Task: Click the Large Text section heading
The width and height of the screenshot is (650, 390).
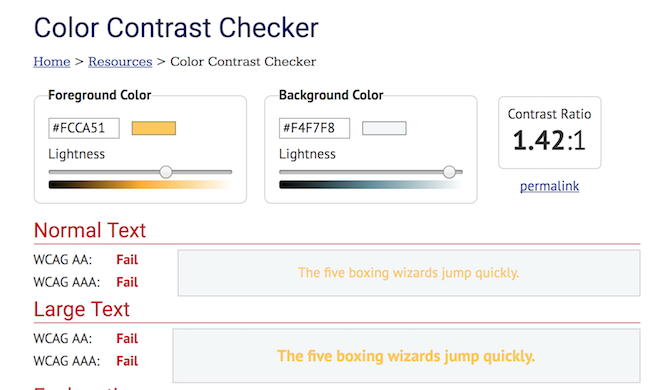Action: [82, 309]
